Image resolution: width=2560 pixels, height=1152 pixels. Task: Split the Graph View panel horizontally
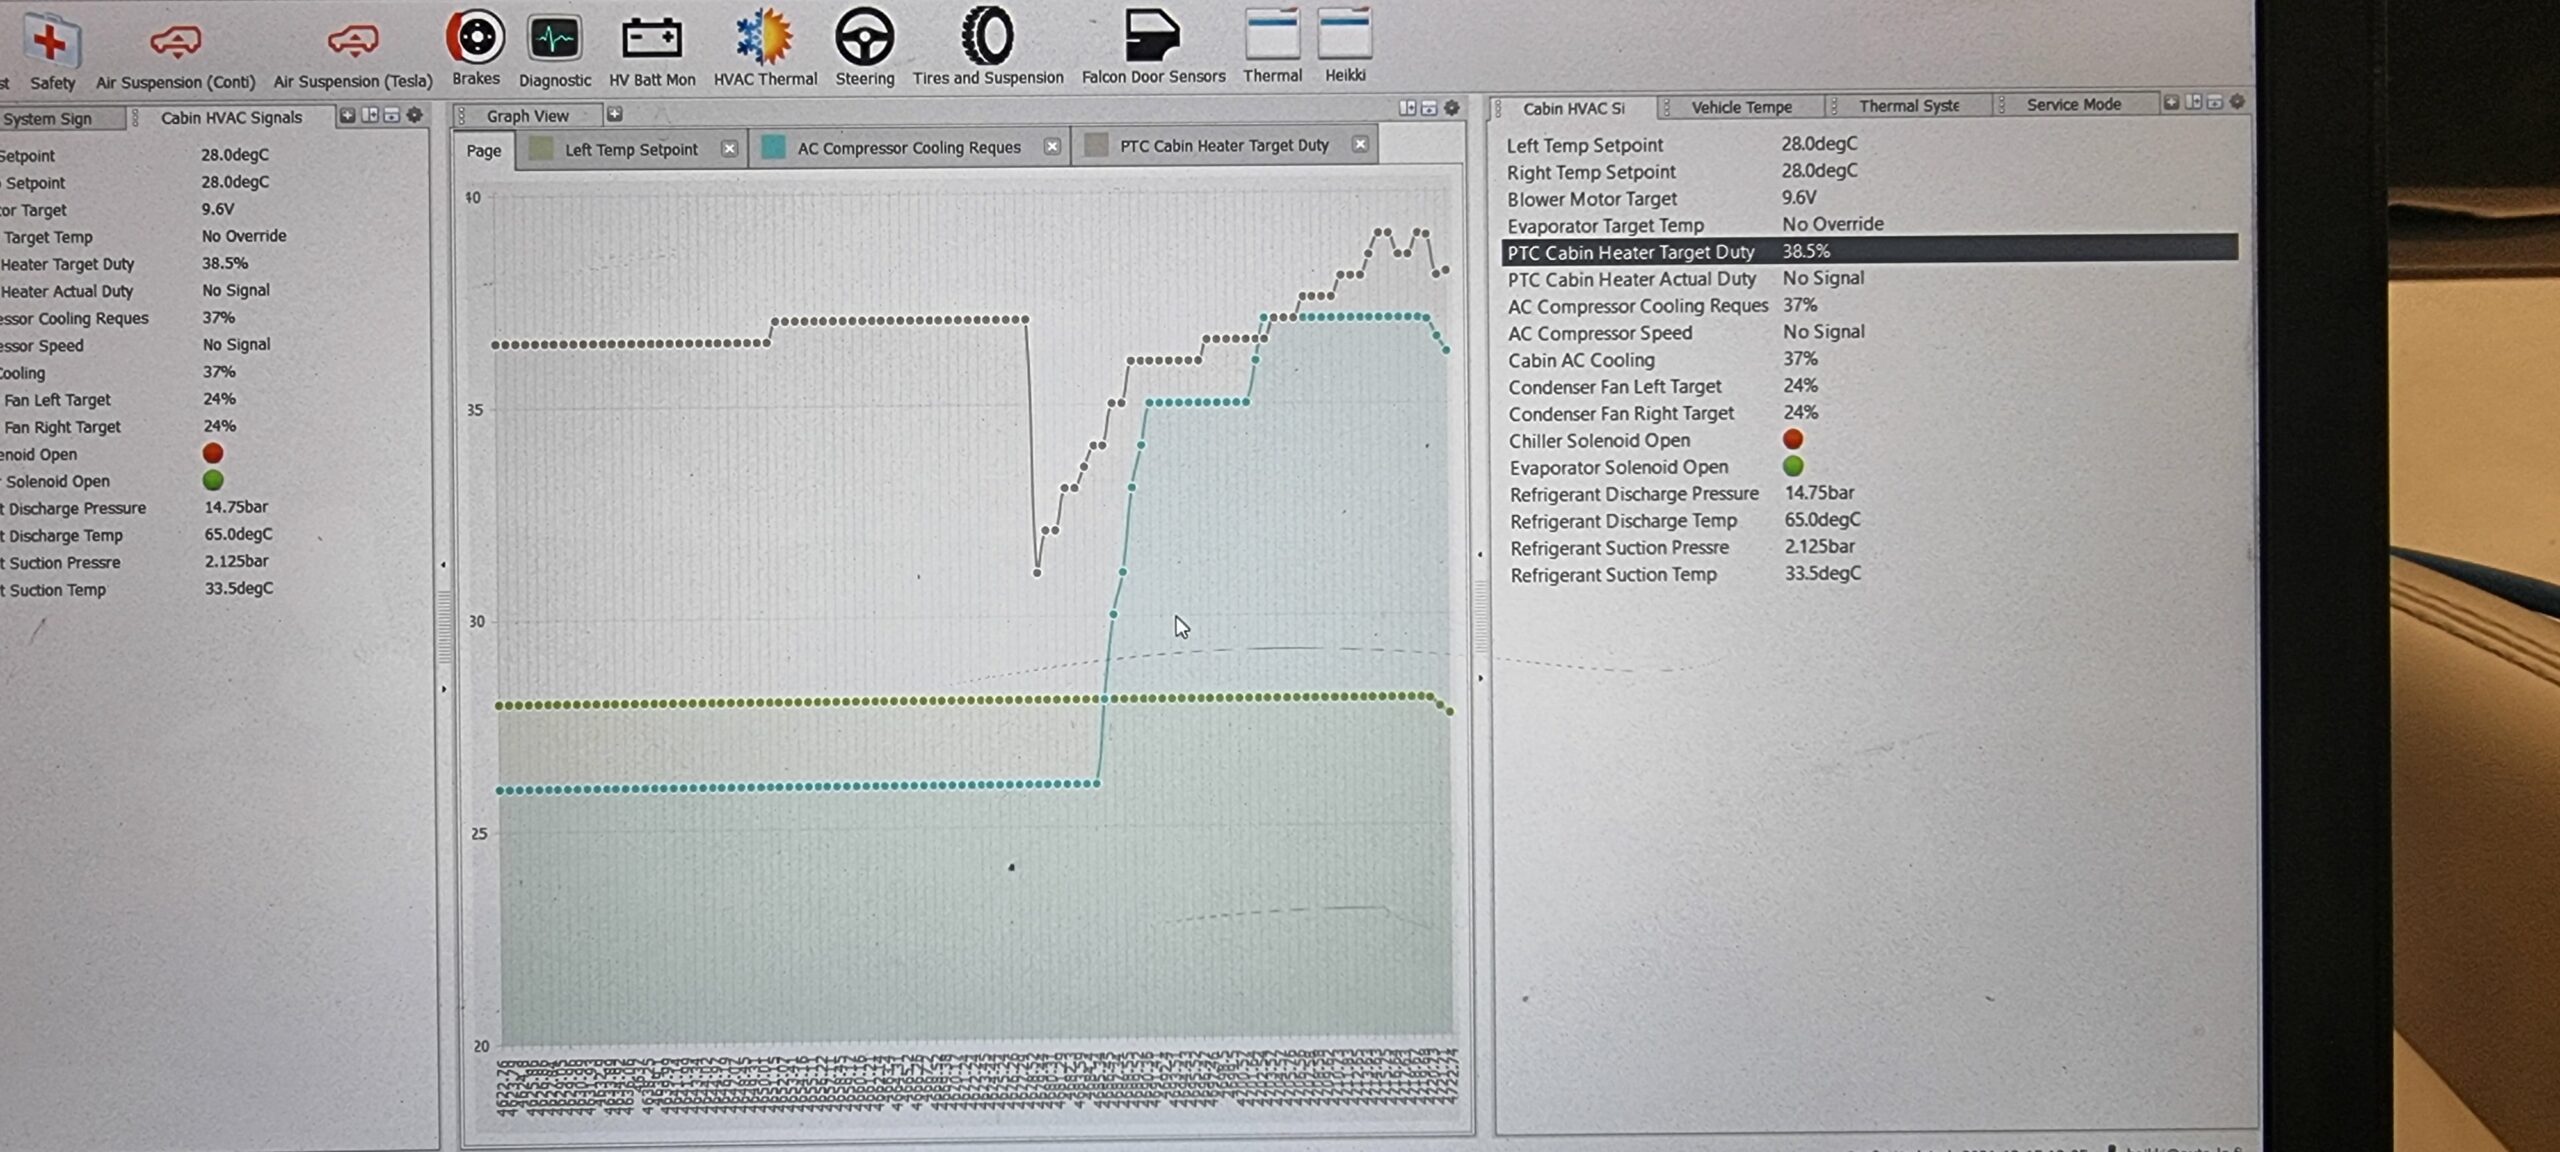(x=1429, y=107)
